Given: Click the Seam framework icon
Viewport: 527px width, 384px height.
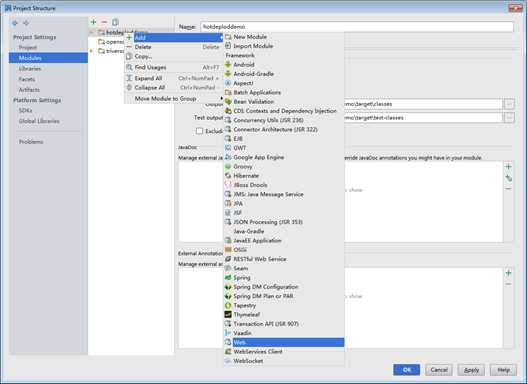Looking at the screenshot, I should (x=228, y=268).
